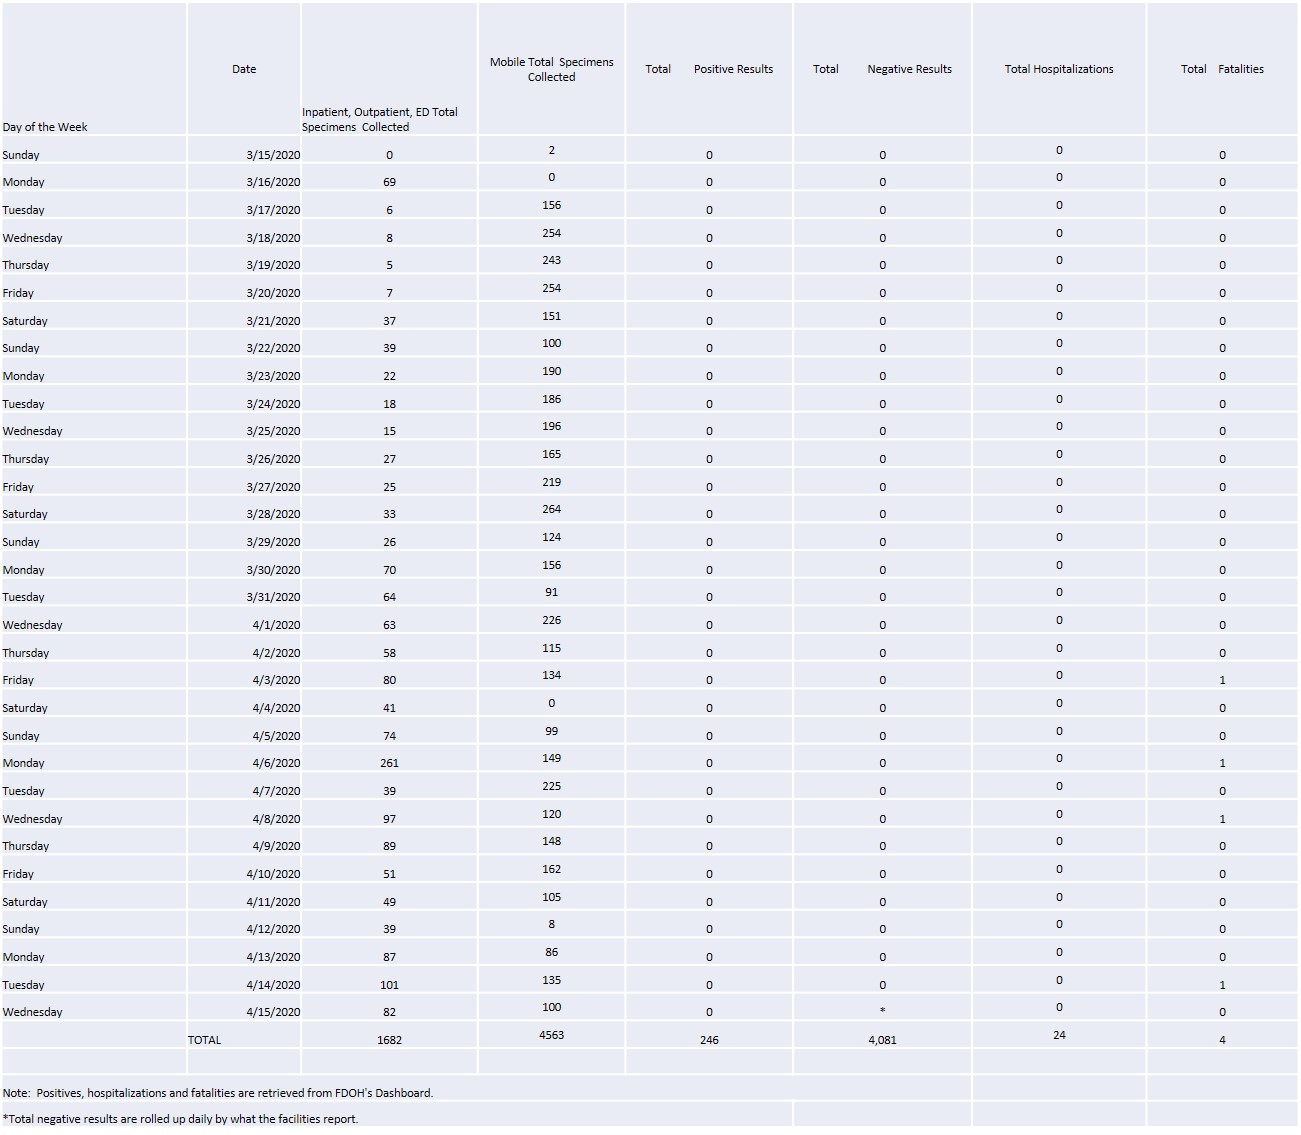Click the Total Fatalities header cell
1301x1135 pixels.
tap(1222, 69)
